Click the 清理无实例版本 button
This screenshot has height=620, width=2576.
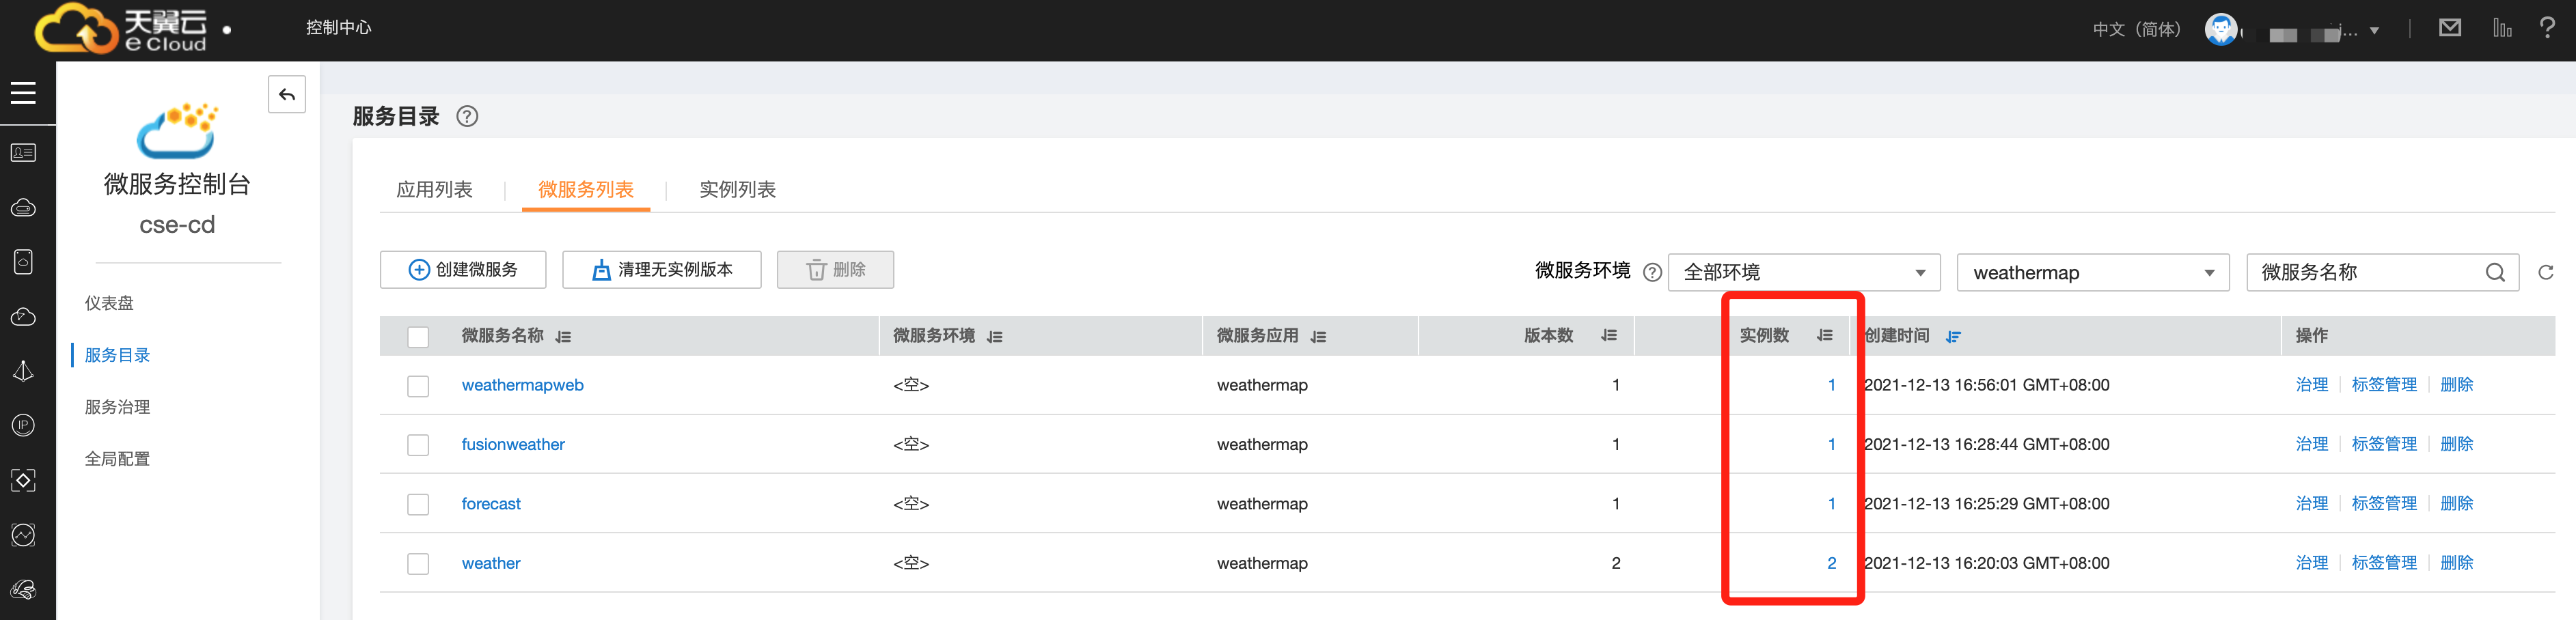pyautogui.click(x=662, y=270)
